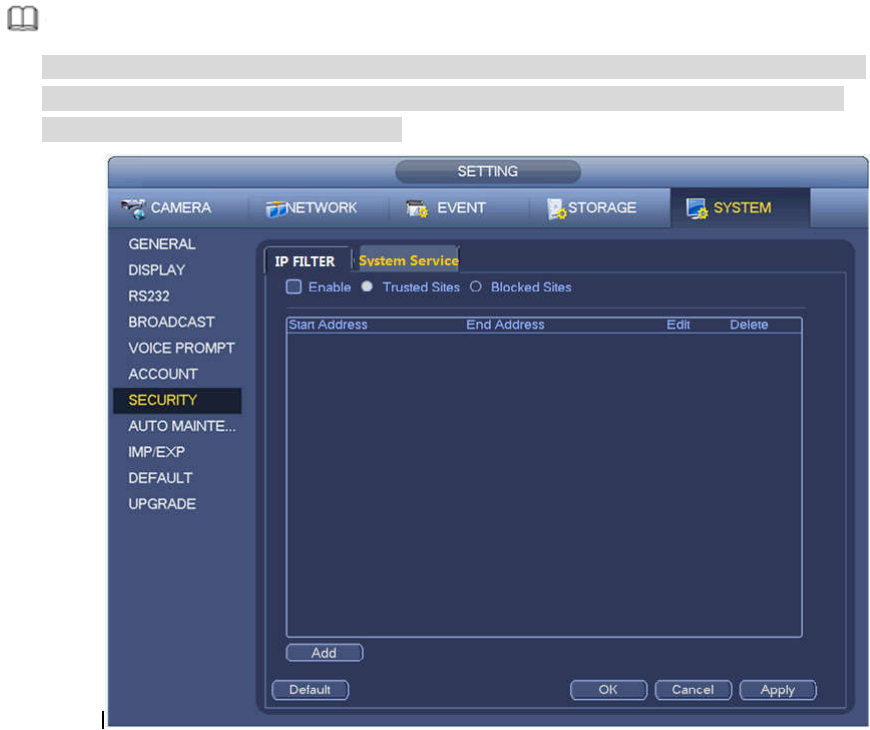Click the Cancel button
The height and width of the screenshot is (730, 870).
(693, 690)
